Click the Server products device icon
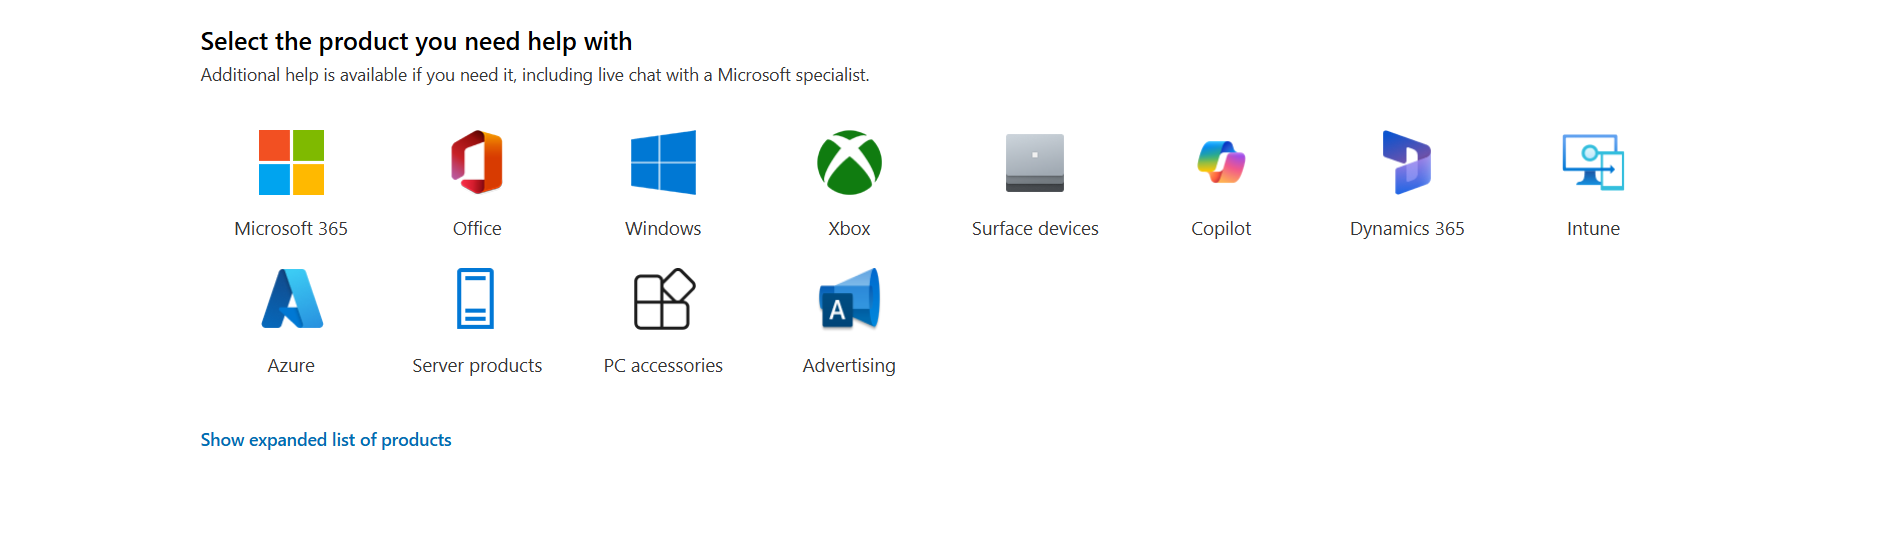The width and height of the screenshot is (1899, 554). coord(476,299)
